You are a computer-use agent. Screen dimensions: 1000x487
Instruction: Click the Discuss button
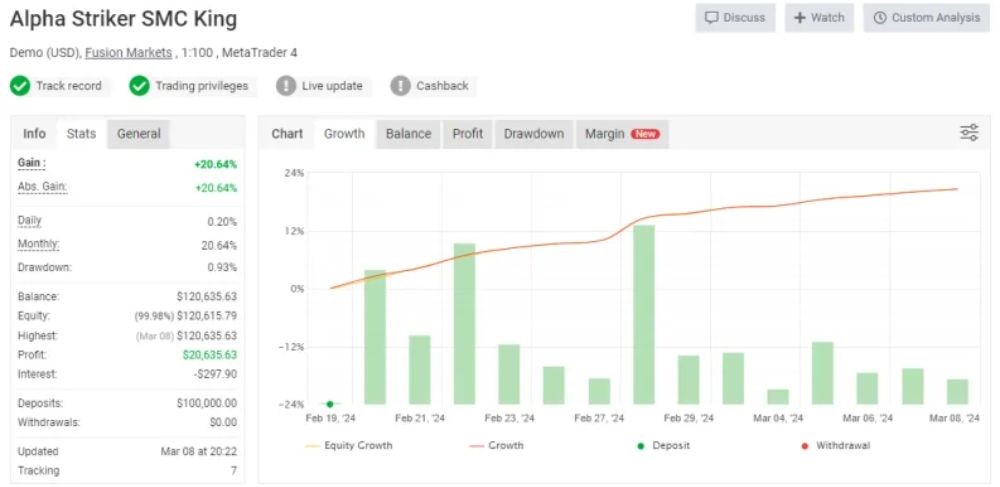[735, 18]
